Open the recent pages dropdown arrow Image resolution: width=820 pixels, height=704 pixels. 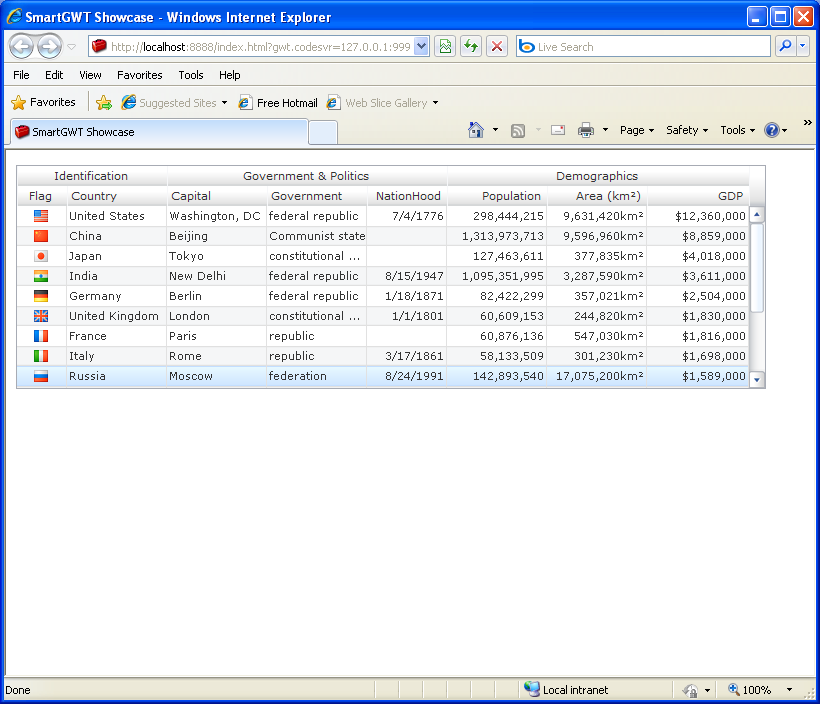click(72, 47)
